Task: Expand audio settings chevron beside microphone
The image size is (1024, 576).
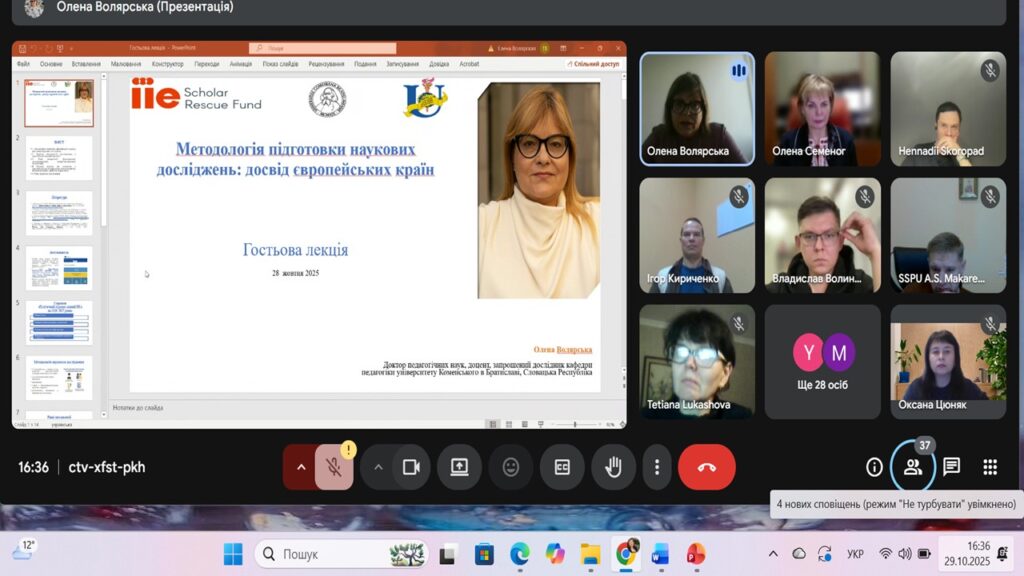Action: 300,467
